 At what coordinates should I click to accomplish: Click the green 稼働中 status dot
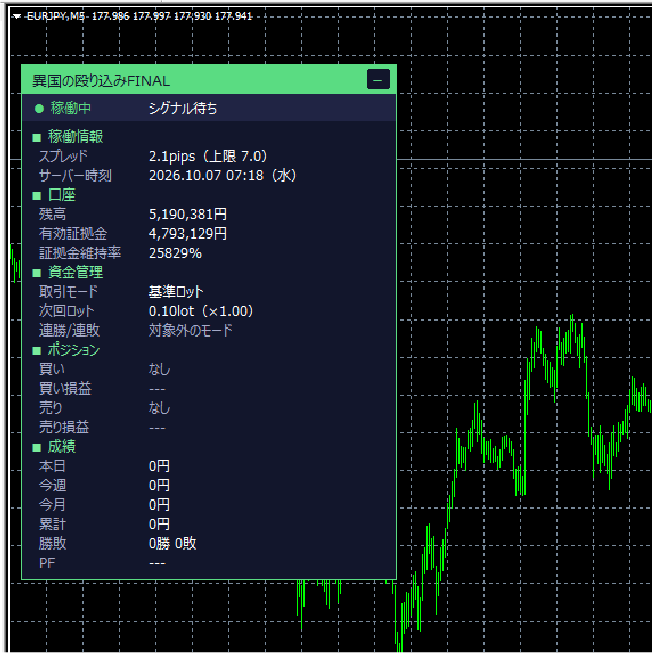pyautogui.click(x=40, y=109)
